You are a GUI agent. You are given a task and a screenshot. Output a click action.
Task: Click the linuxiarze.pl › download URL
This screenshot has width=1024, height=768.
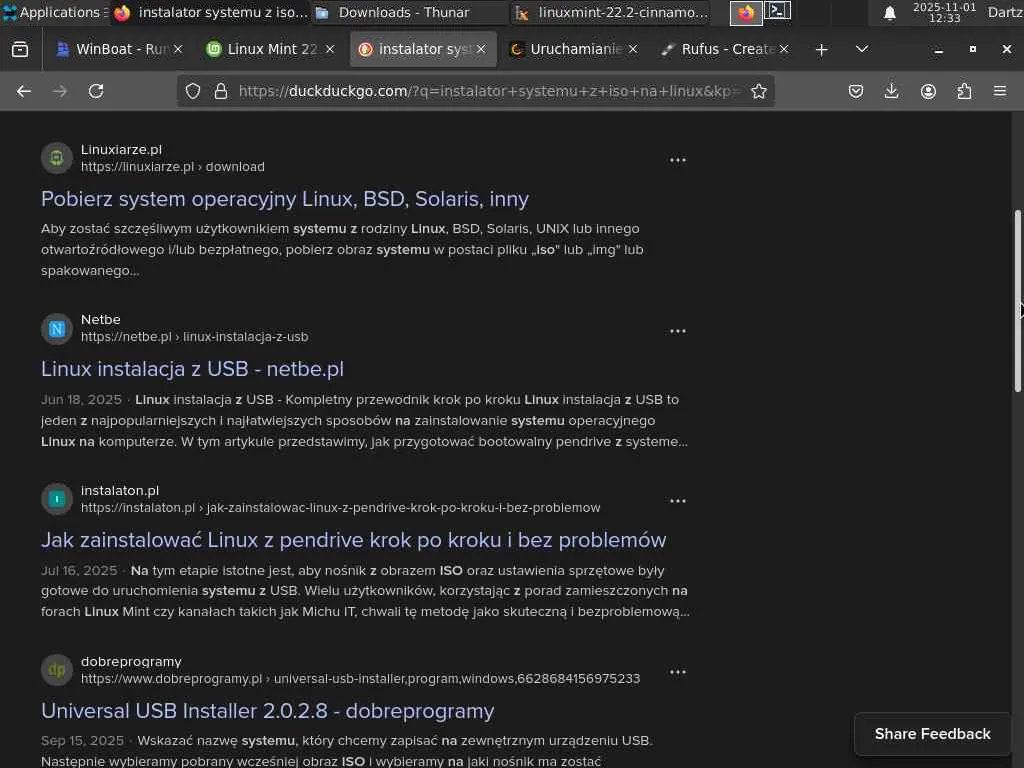tap(172, 167)
